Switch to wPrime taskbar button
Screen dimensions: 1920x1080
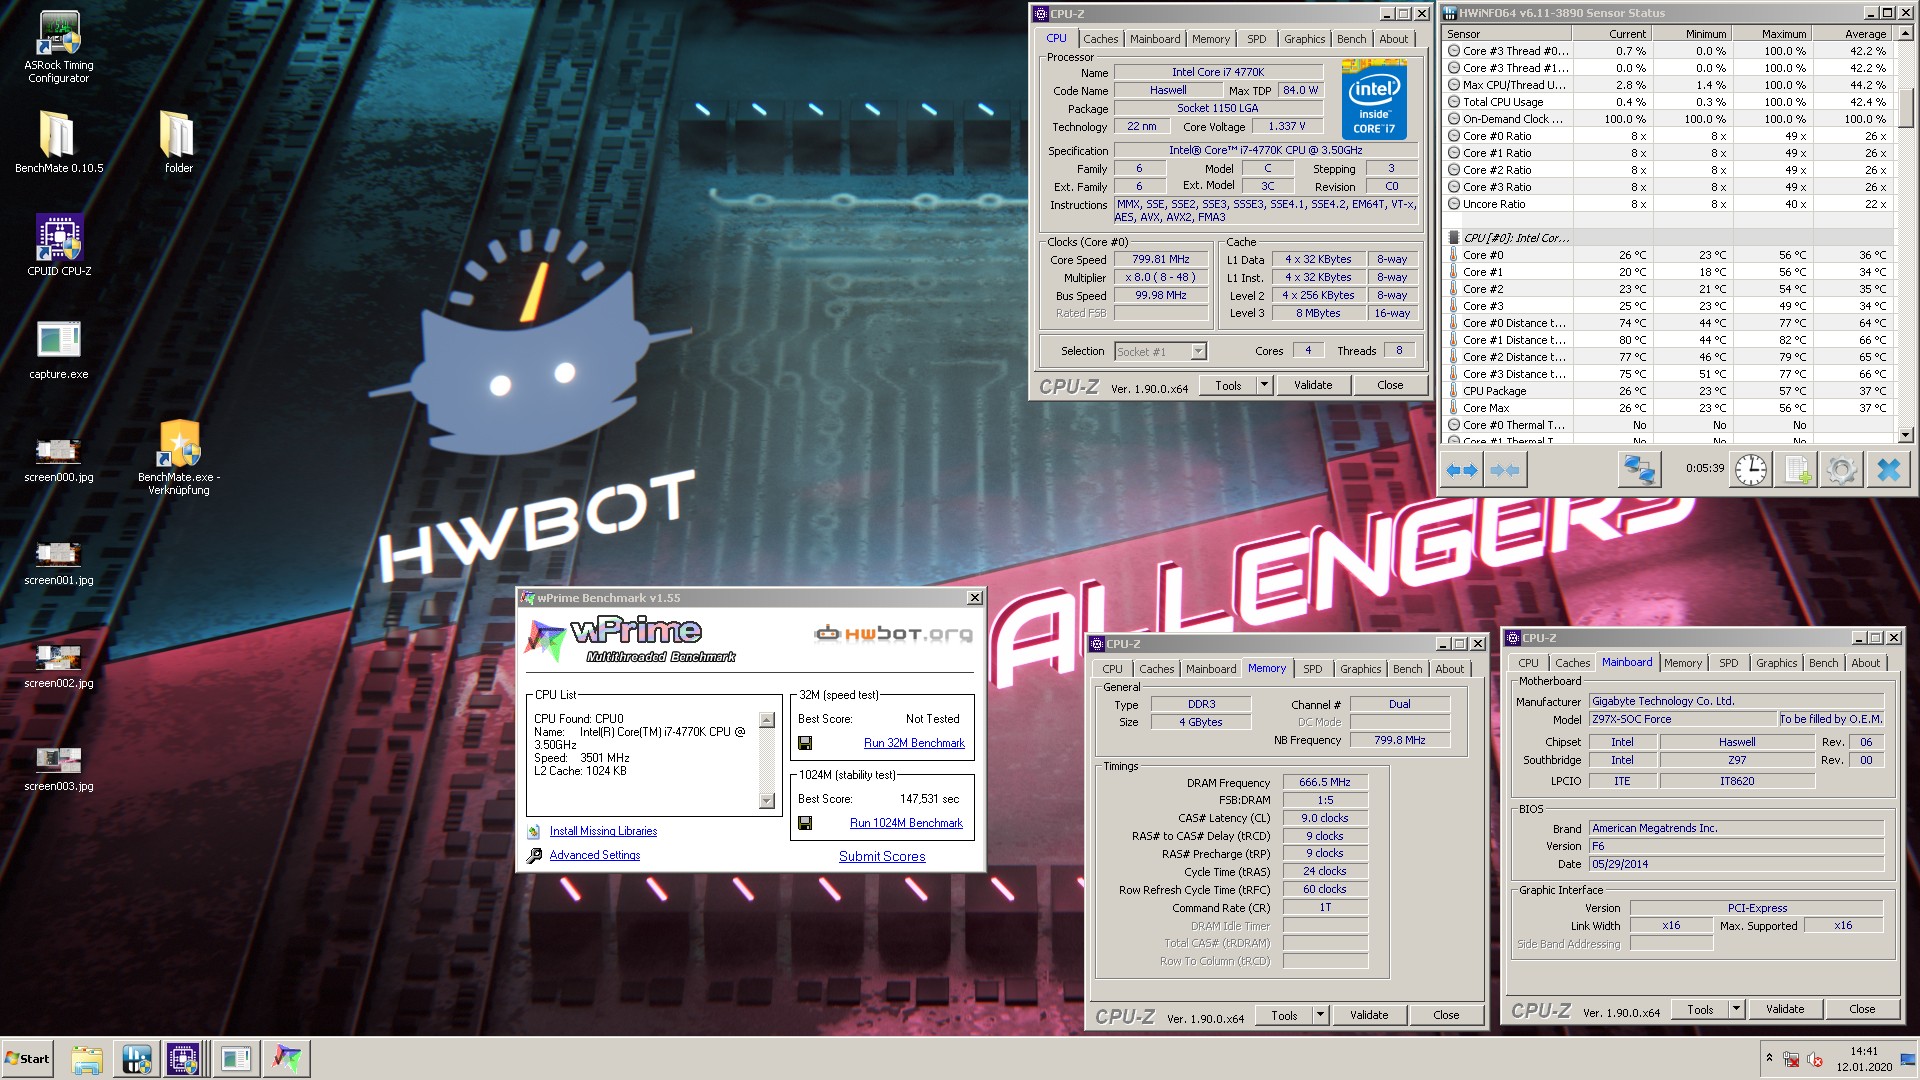click(287, 1059)
